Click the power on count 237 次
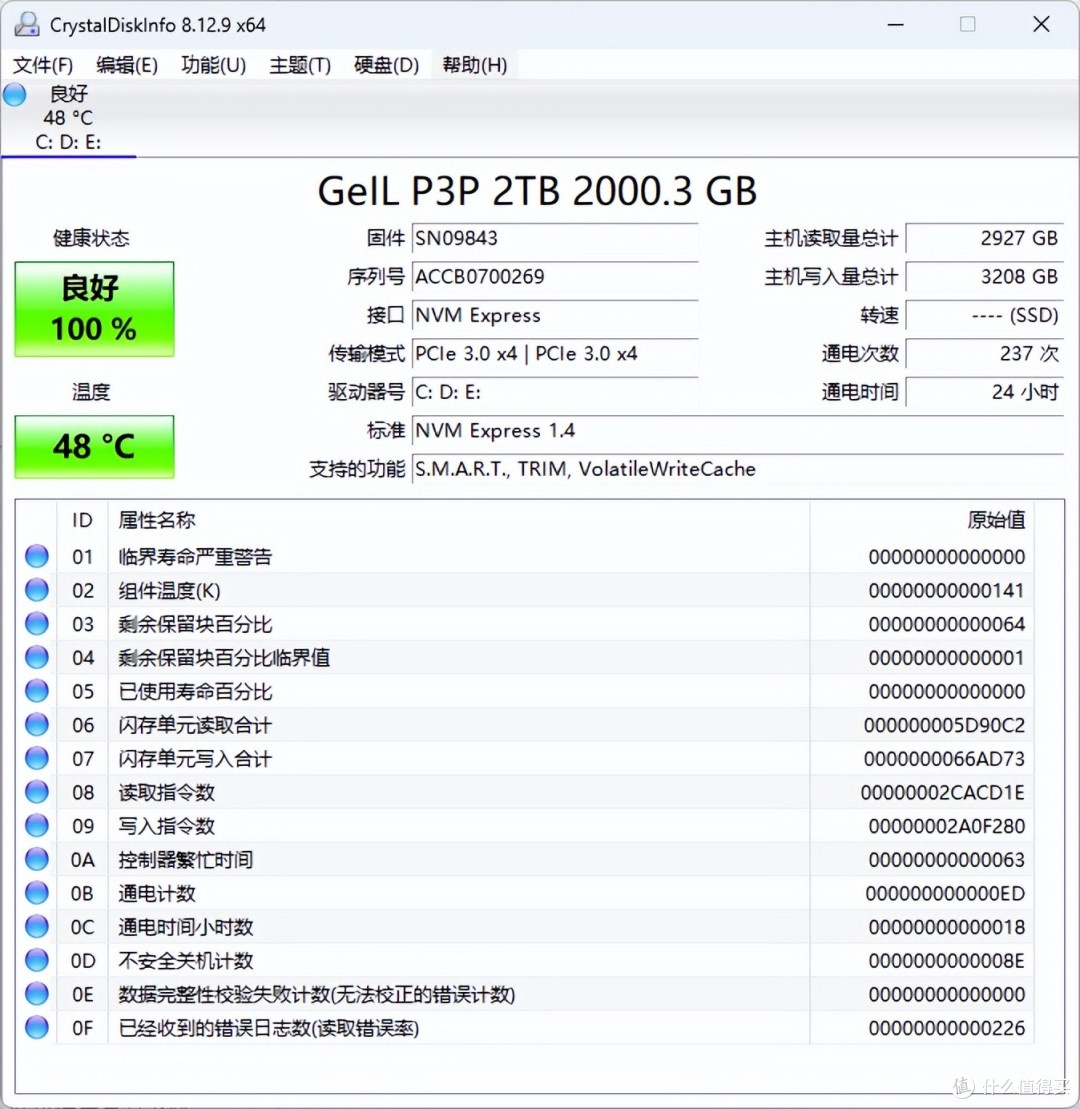Image resolution: width=1080 pixels, height=1109 pixels. click(x=985, y=354)
